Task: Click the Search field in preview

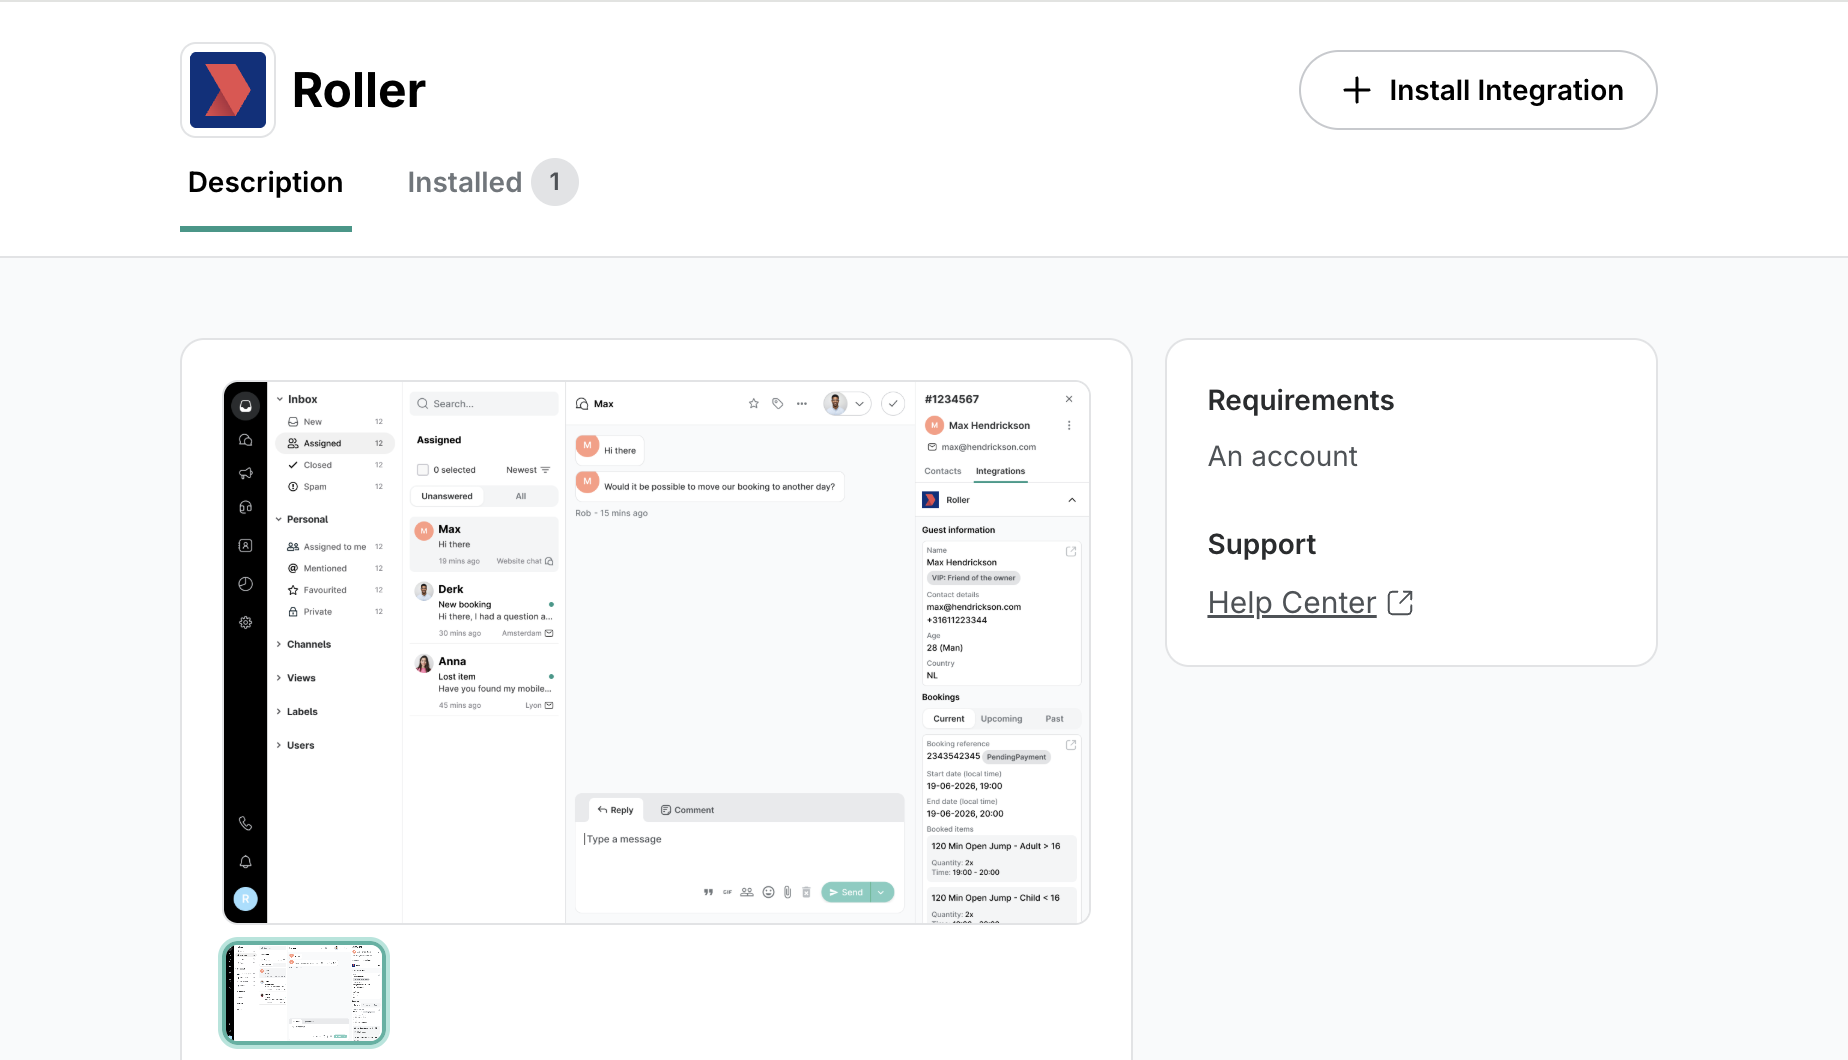Action: point(484,404)
